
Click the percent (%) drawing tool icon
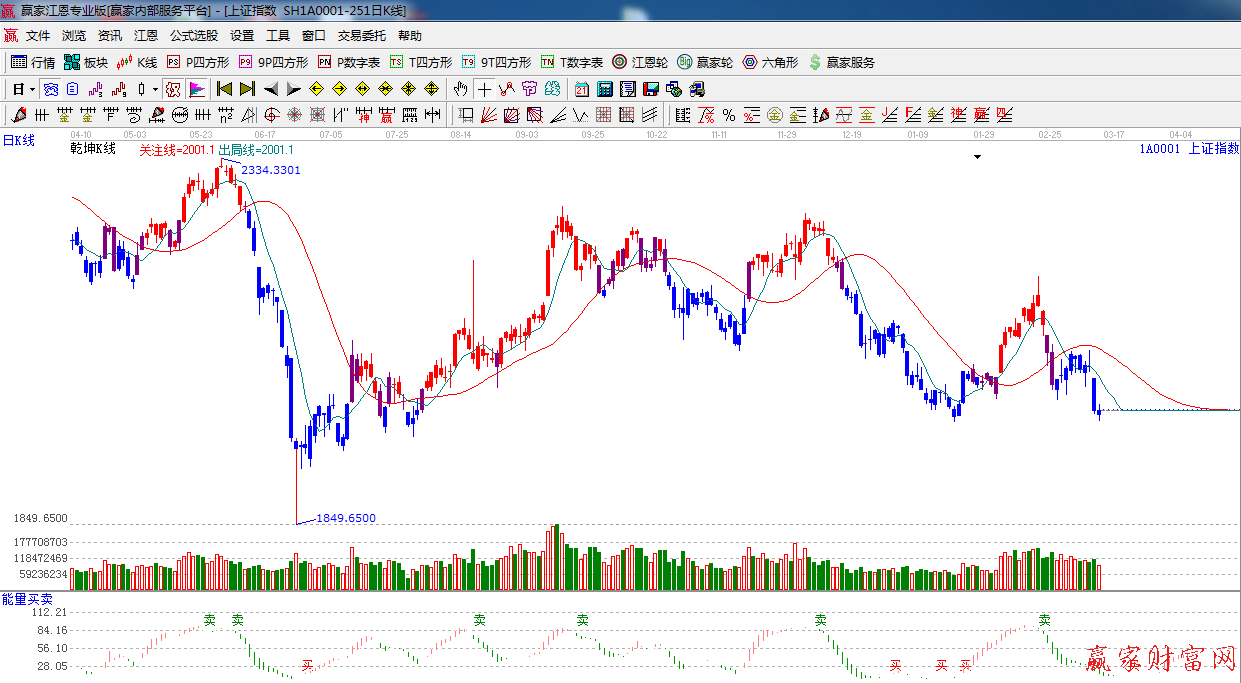click(728, 115)
